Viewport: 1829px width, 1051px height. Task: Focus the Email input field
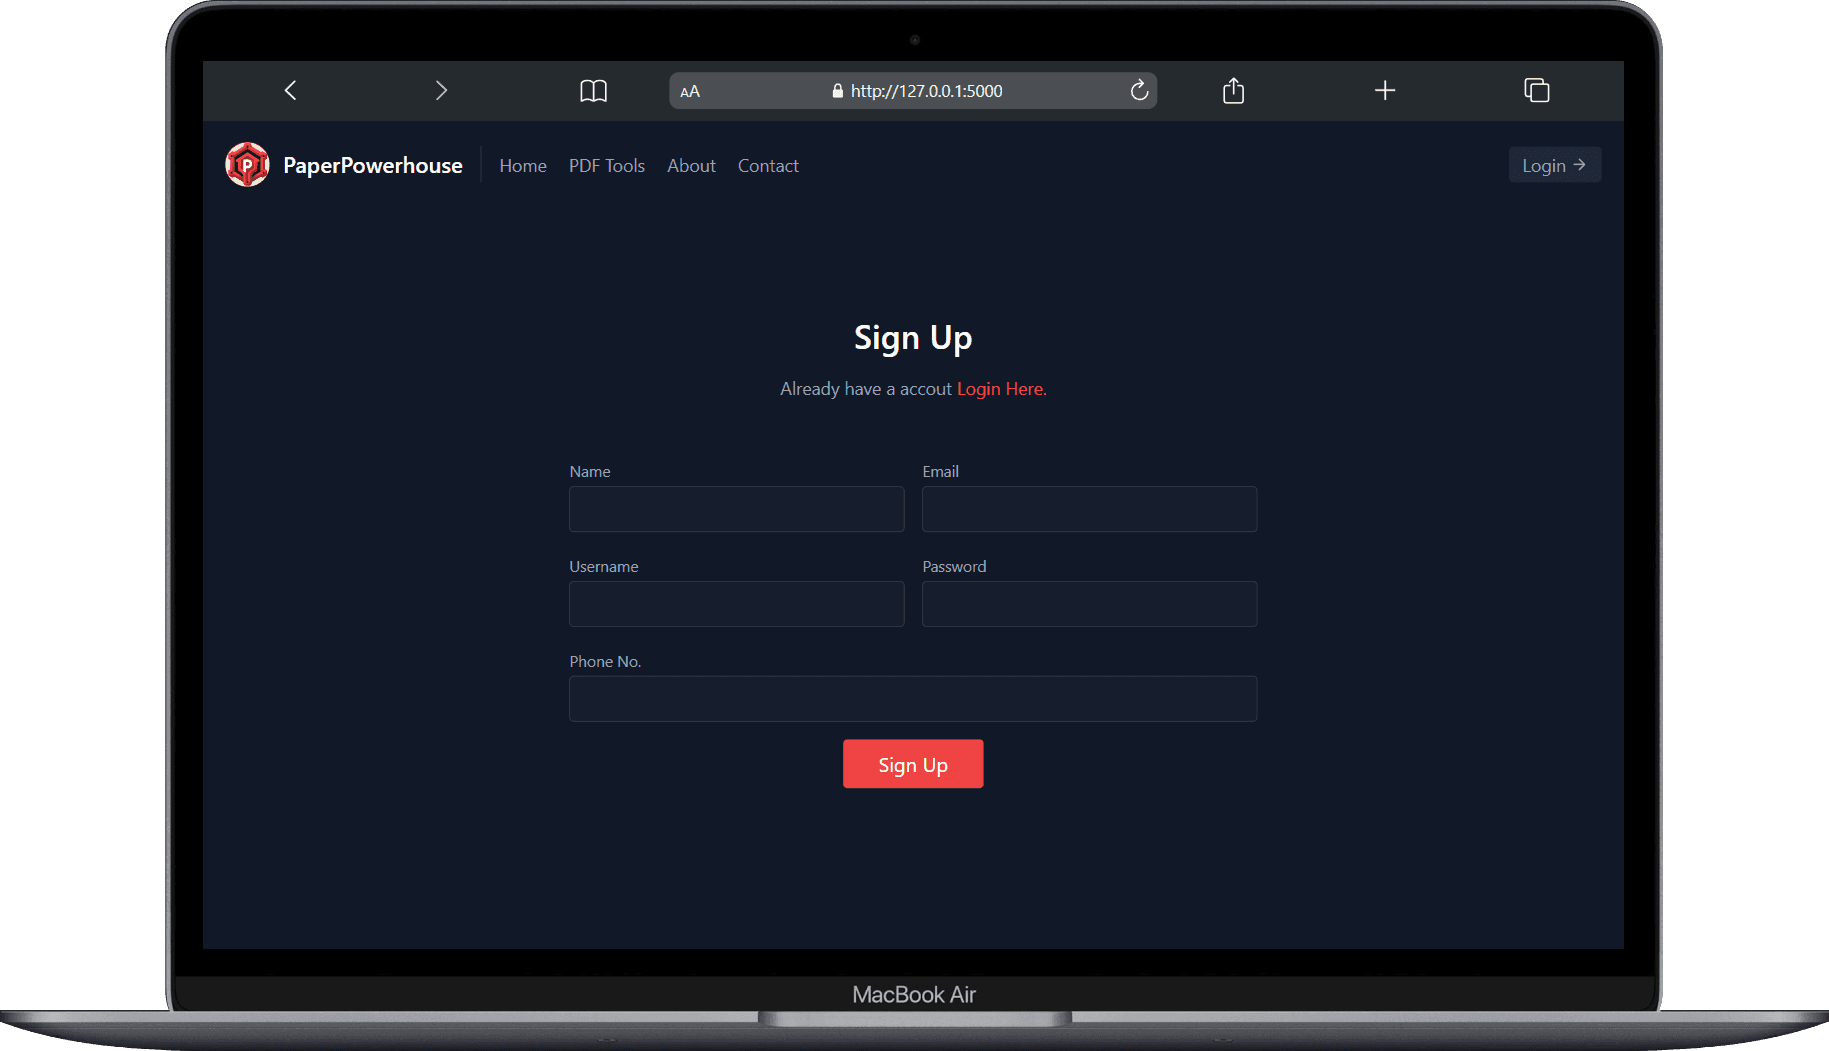(x=1089, y=509)
